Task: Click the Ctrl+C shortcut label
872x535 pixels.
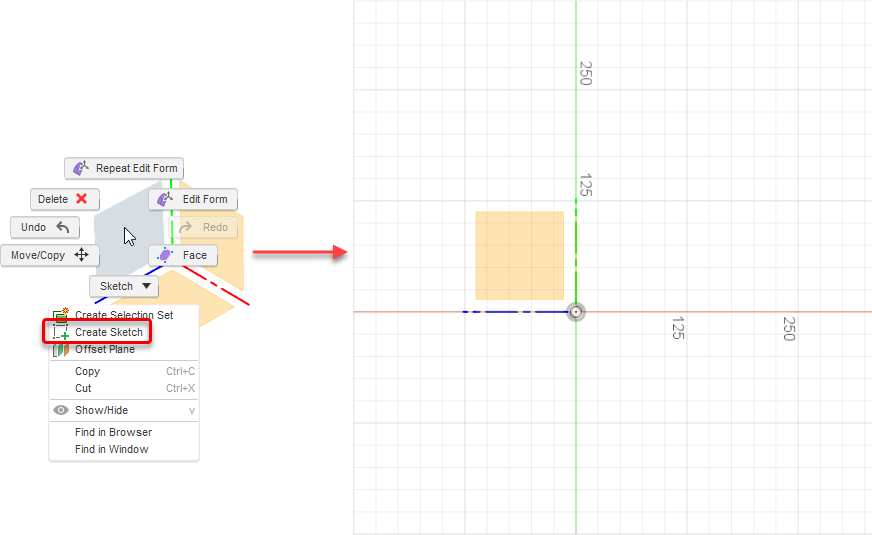Action: [180, 371]
